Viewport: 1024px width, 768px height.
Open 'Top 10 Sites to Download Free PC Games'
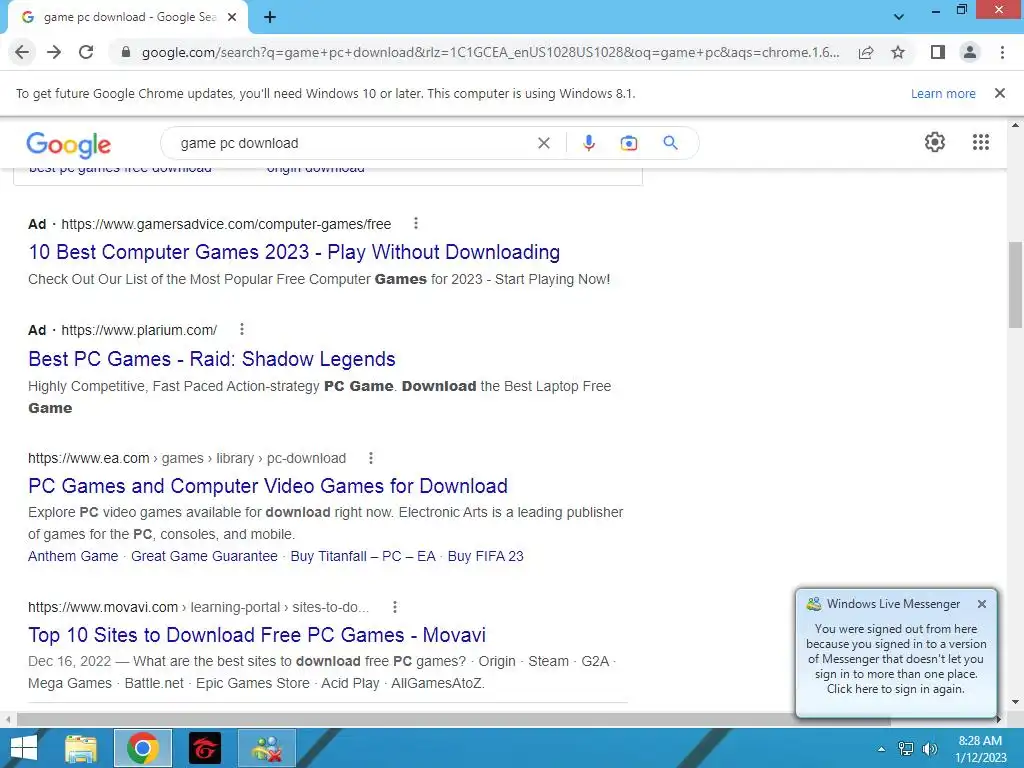(257, 635)
